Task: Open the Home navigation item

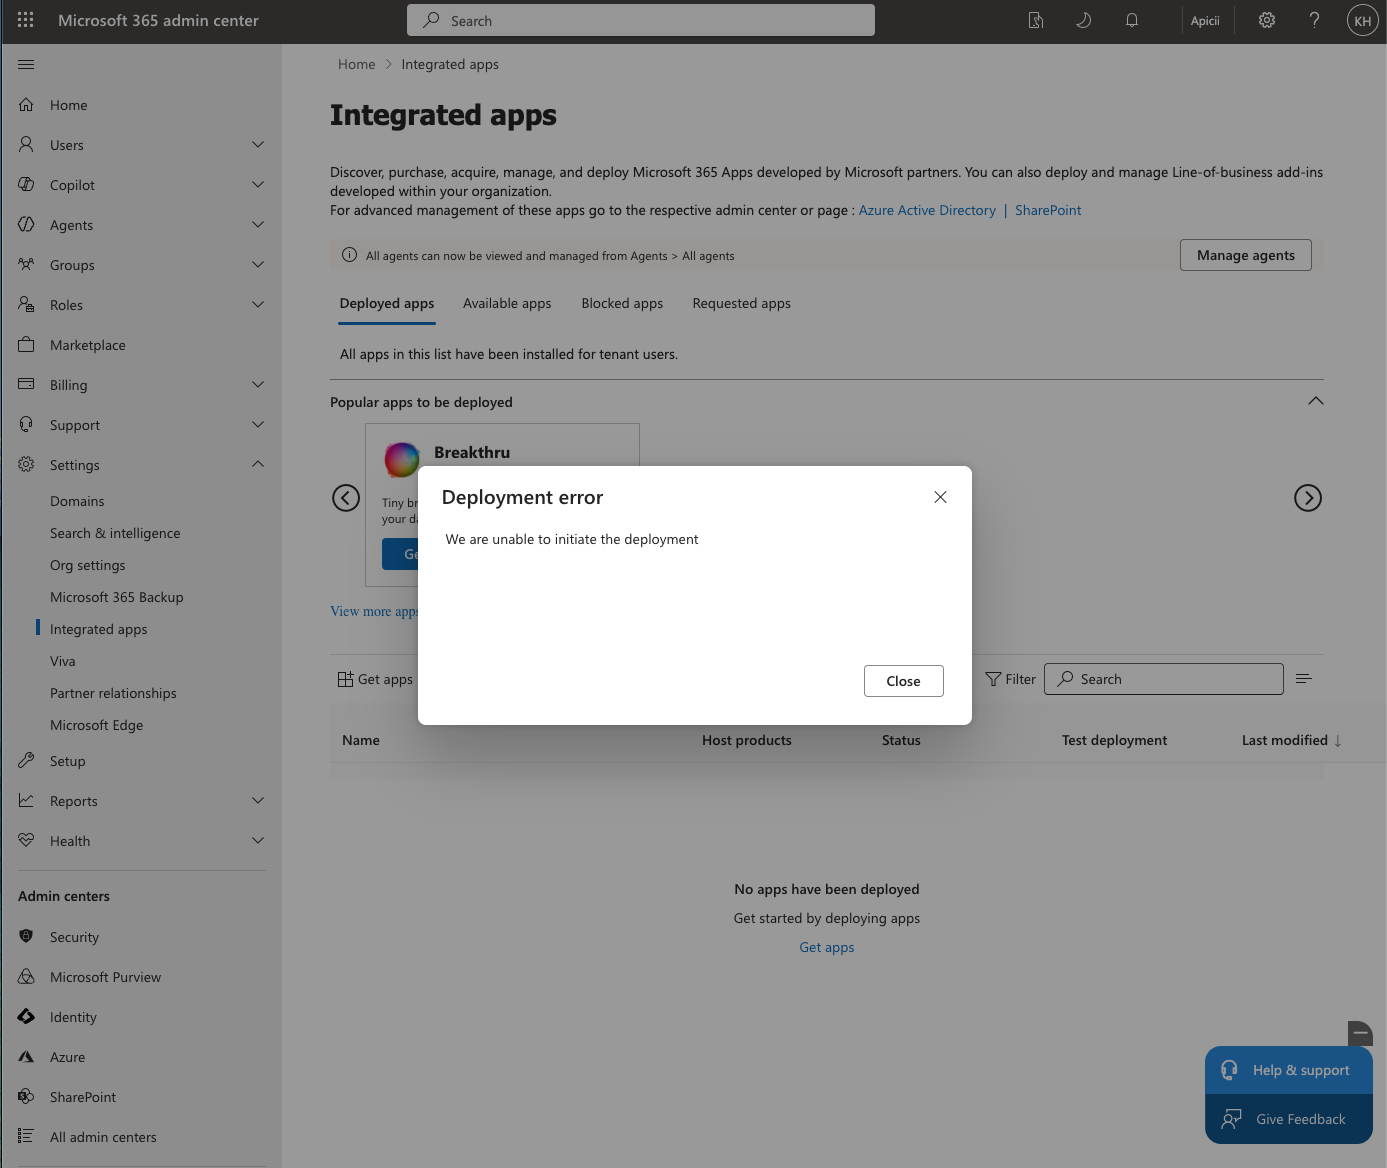Action: (142, 105)
